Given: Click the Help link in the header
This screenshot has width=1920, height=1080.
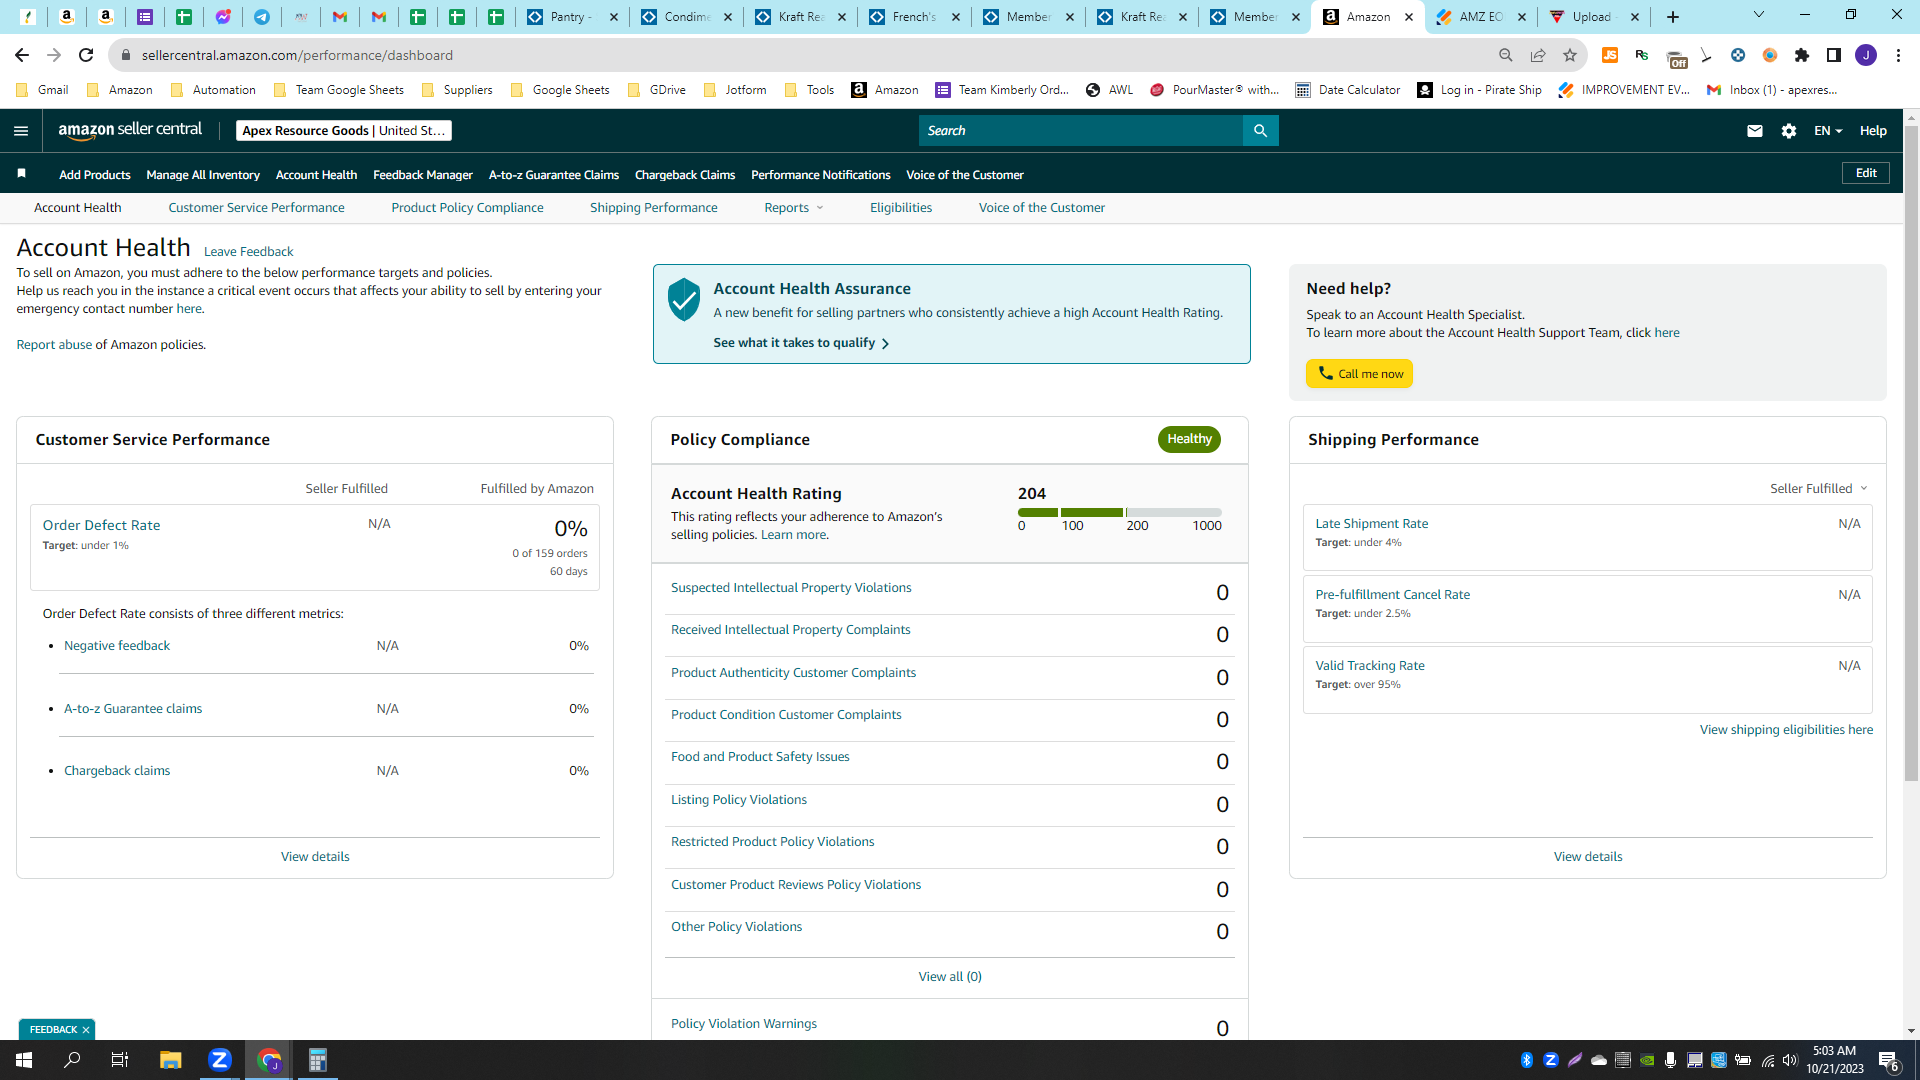Looking at the screenshot, I should 1873,131.
